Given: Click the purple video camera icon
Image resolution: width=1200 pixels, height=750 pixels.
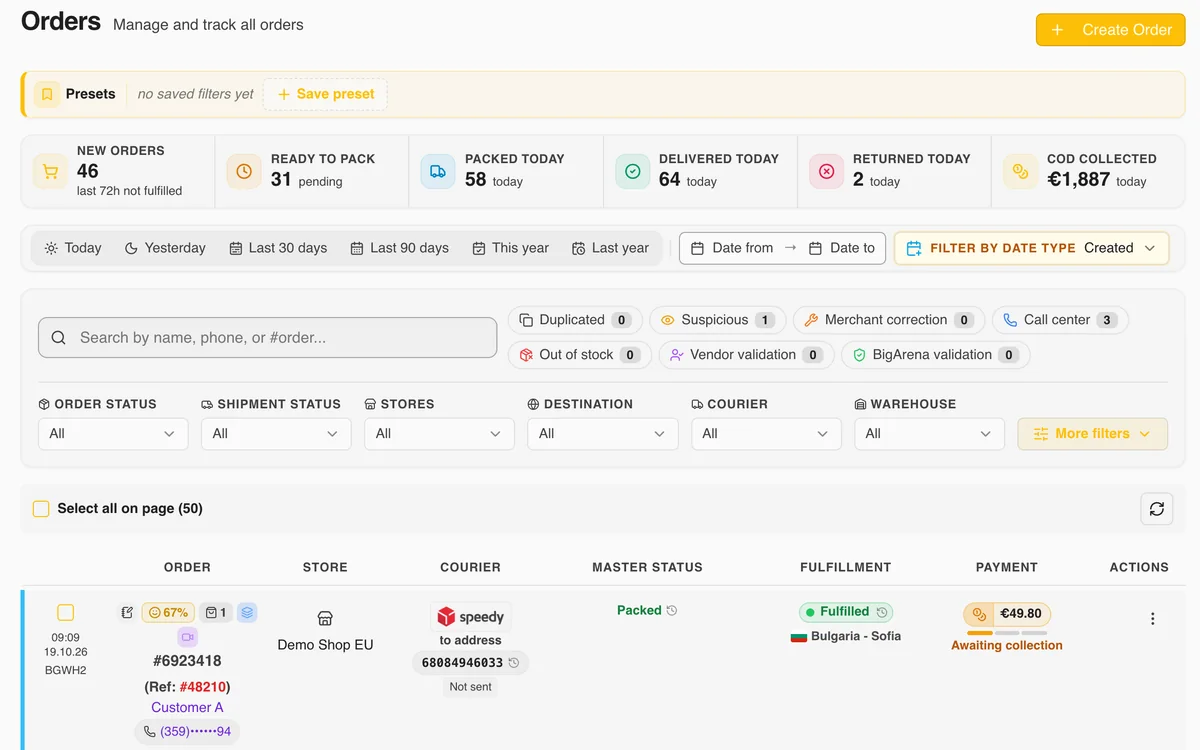Looking at the screenshot, I should click(188, 637).
